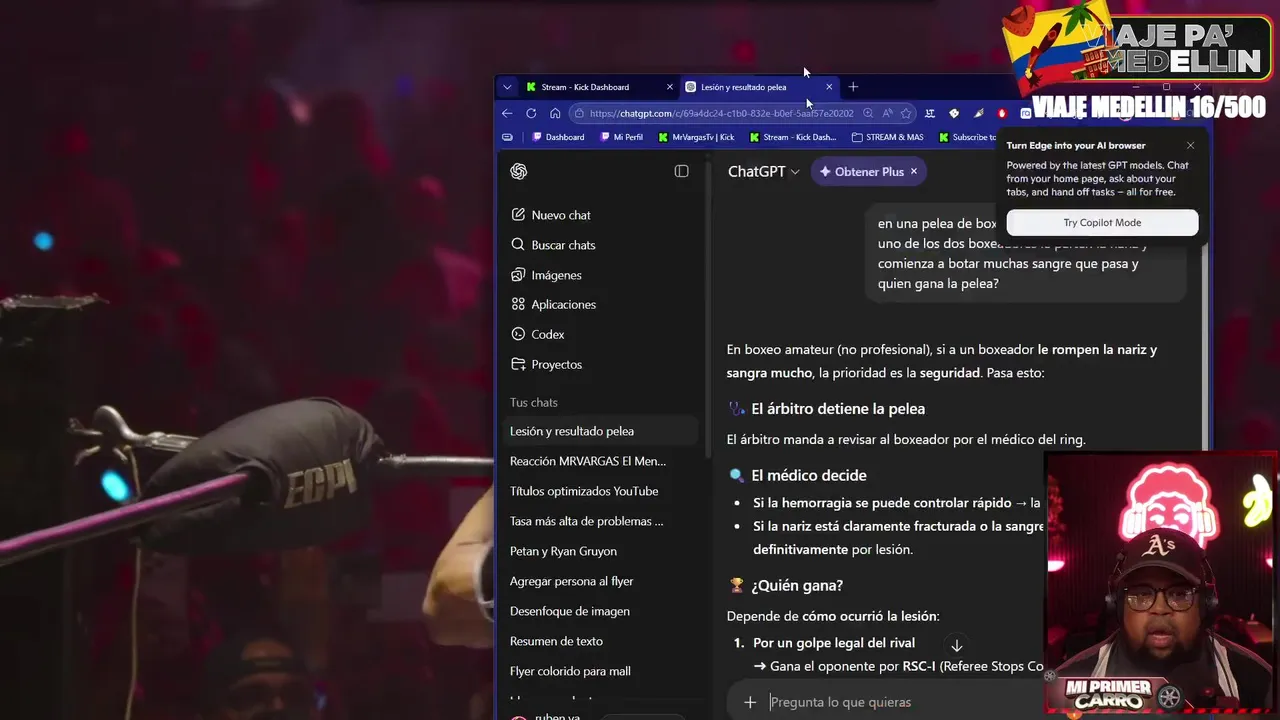Open chat Agregar persona al flyer
Viewport: 1280px width, 720px height.
pos(600,581)
